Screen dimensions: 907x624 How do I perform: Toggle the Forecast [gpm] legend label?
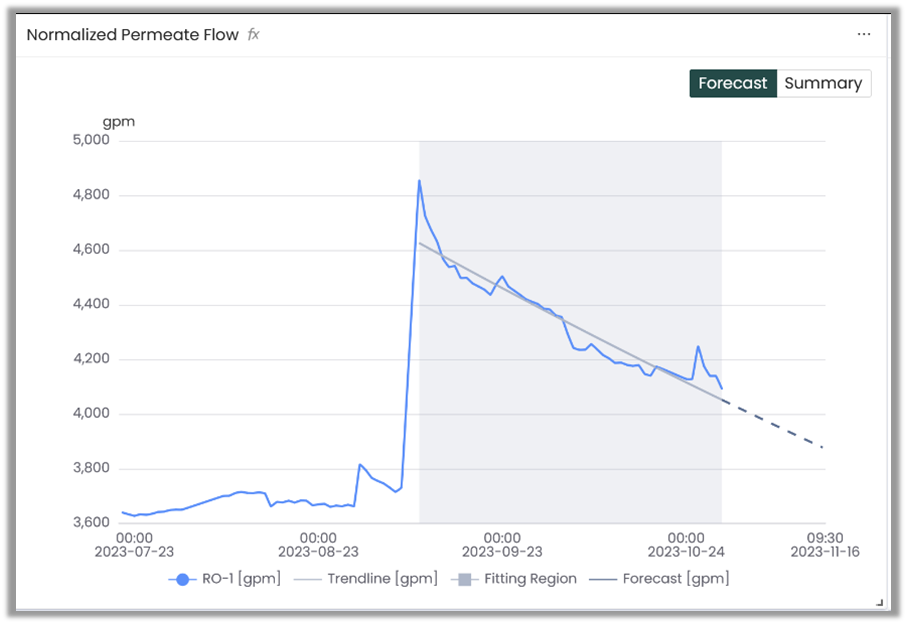click(675, 578)
